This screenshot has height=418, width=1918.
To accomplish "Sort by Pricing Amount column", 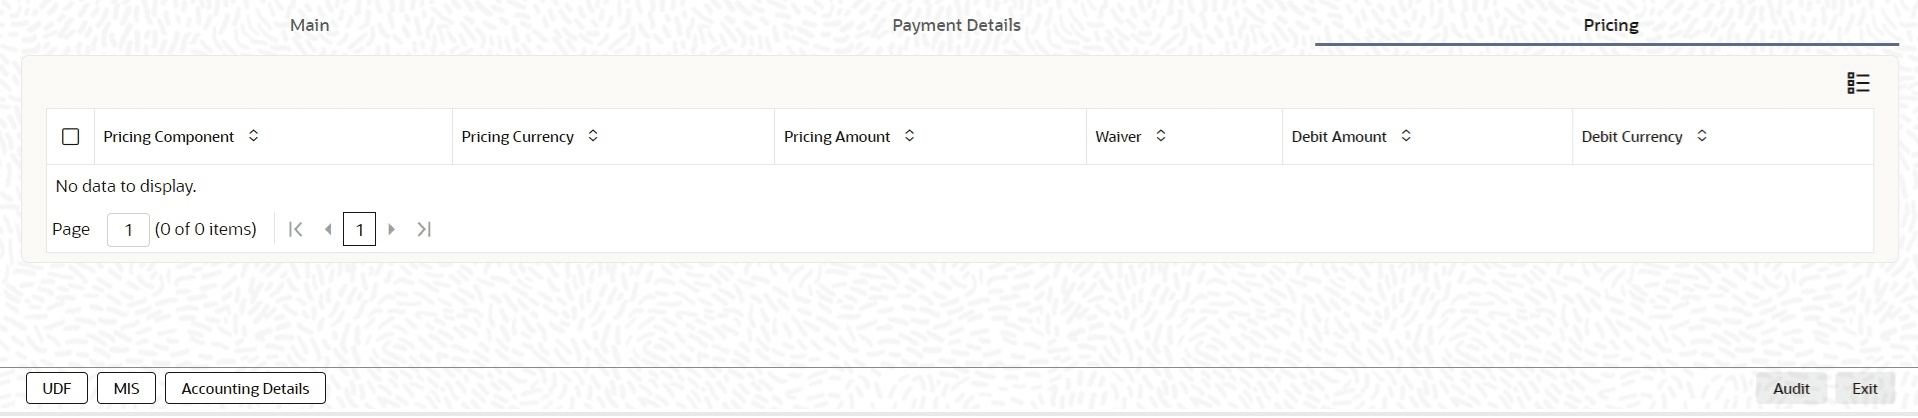I will (909, 136).
